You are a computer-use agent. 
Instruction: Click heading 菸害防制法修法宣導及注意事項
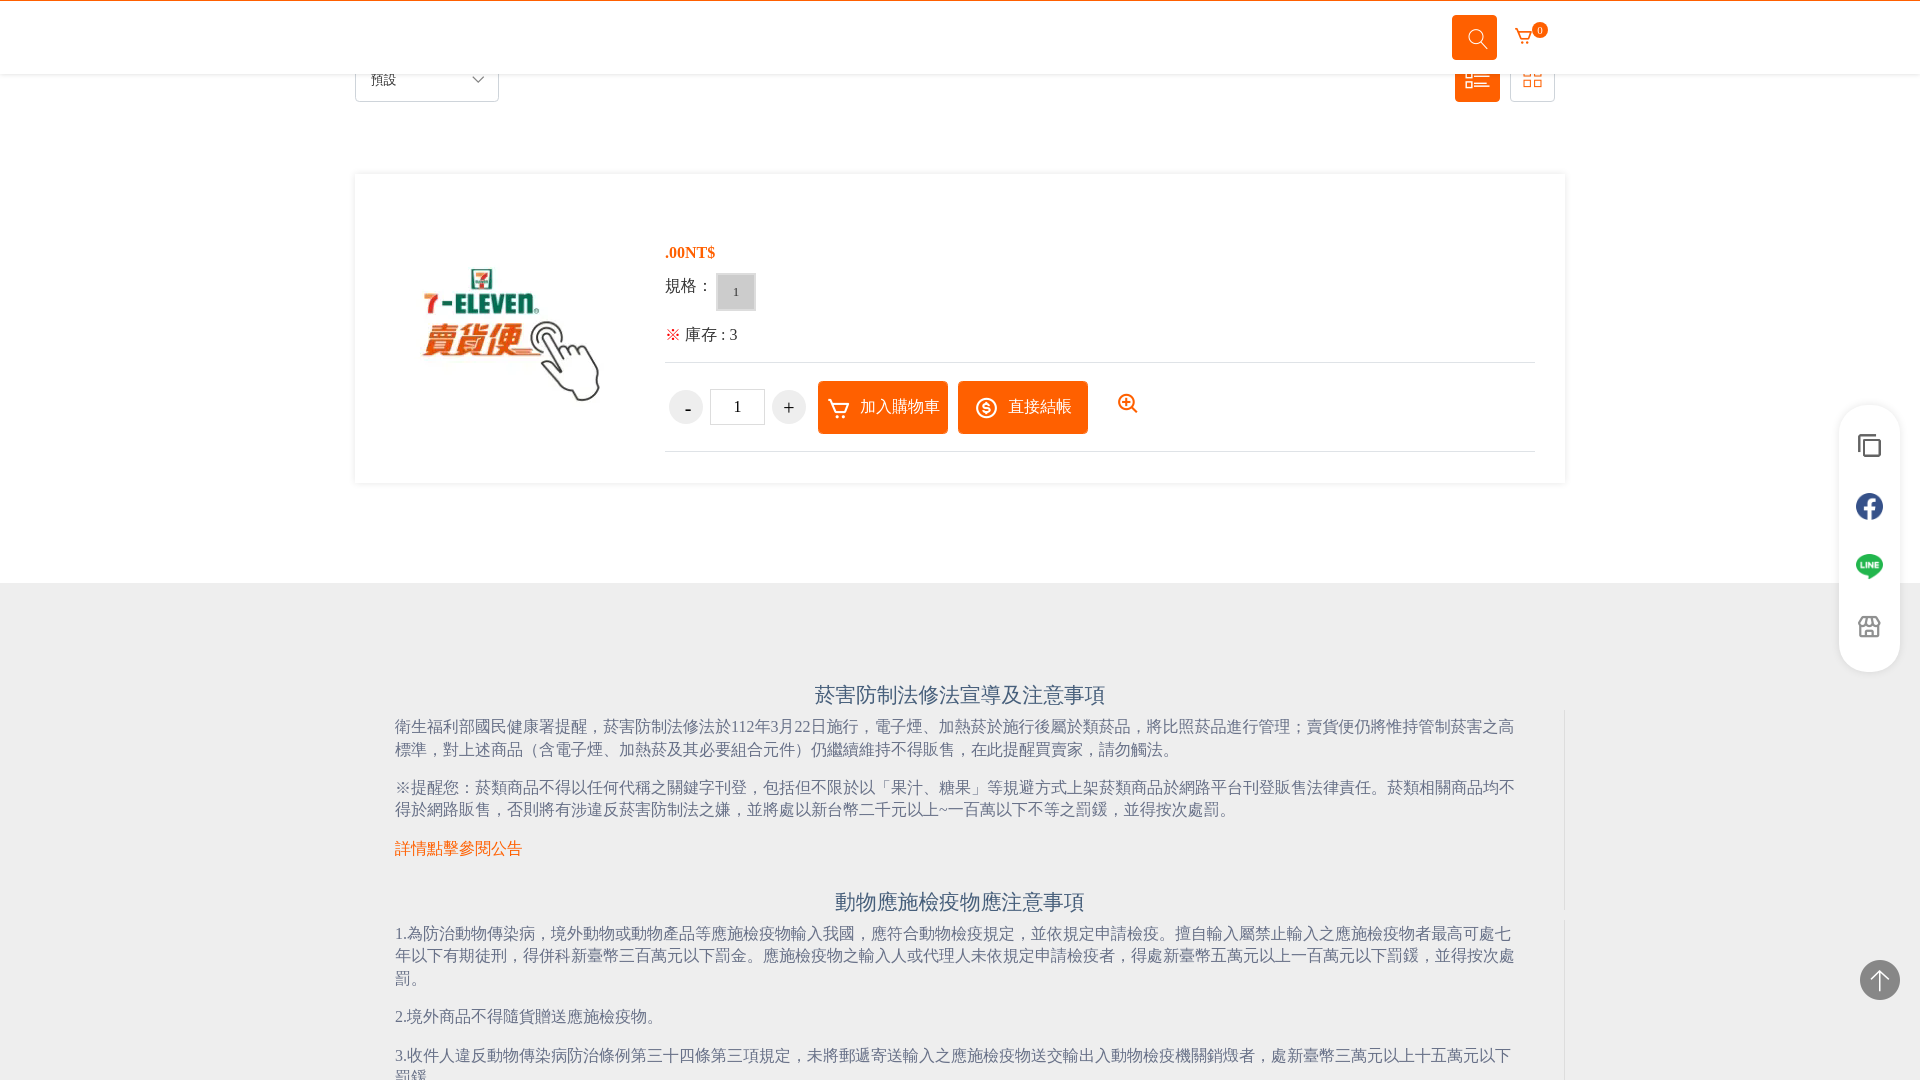click(960, 695)
